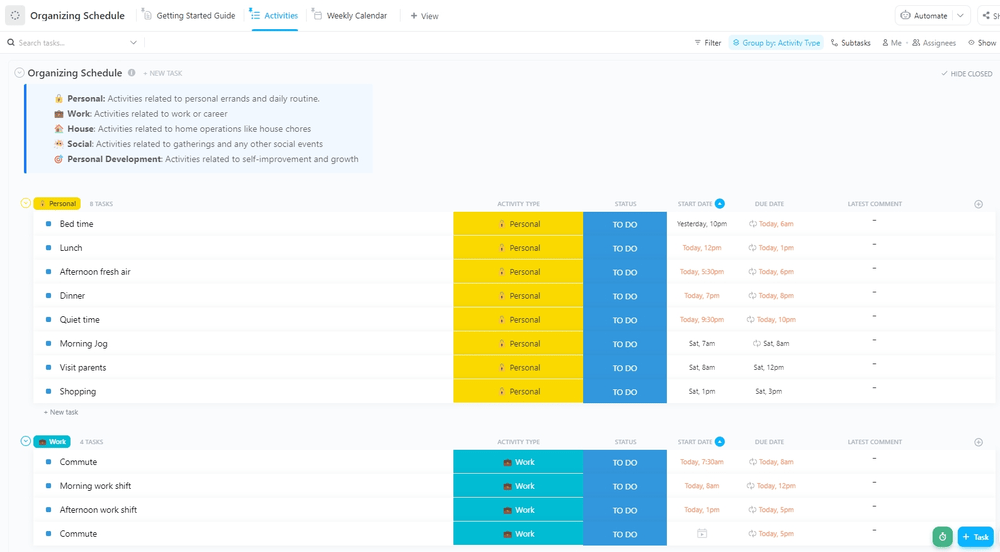Collapse the Personal group
The height and width of the screenshot is (552, 1000).
click(26, 203)
